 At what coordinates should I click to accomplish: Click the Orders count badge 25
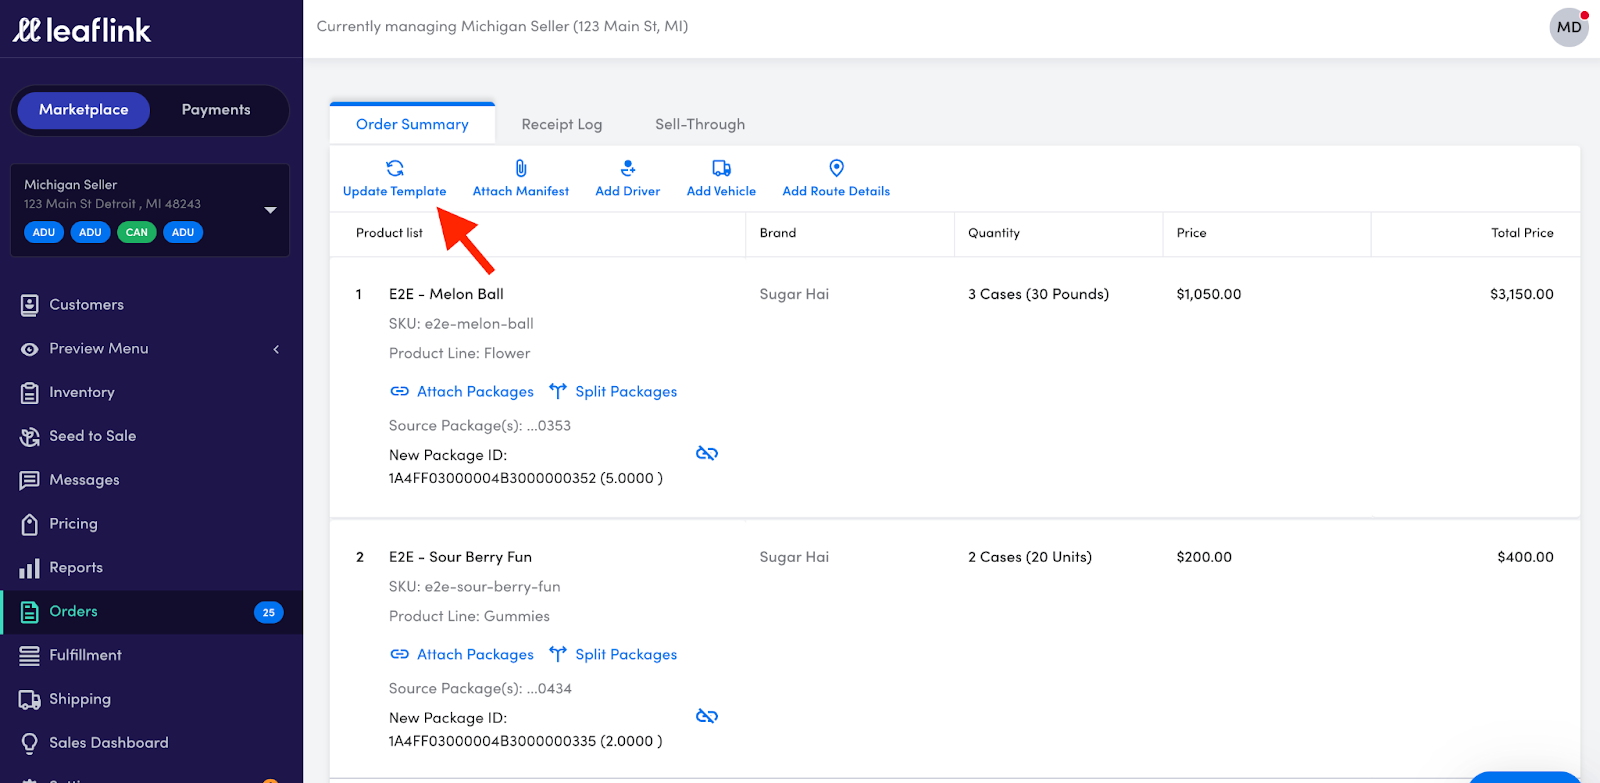coord(269,612)
